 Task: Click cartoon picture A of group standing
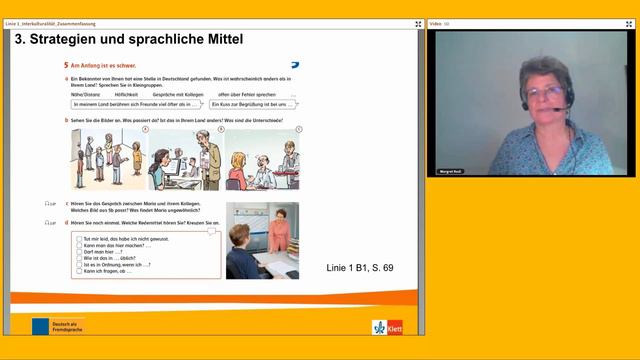108,160
